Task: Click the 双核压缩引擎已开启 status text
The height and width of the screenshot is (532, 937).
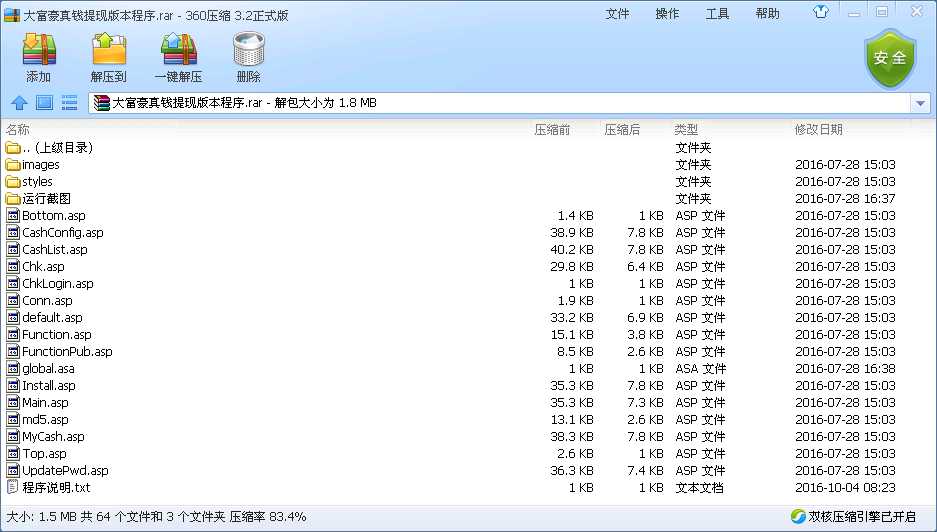Action: 862,516
